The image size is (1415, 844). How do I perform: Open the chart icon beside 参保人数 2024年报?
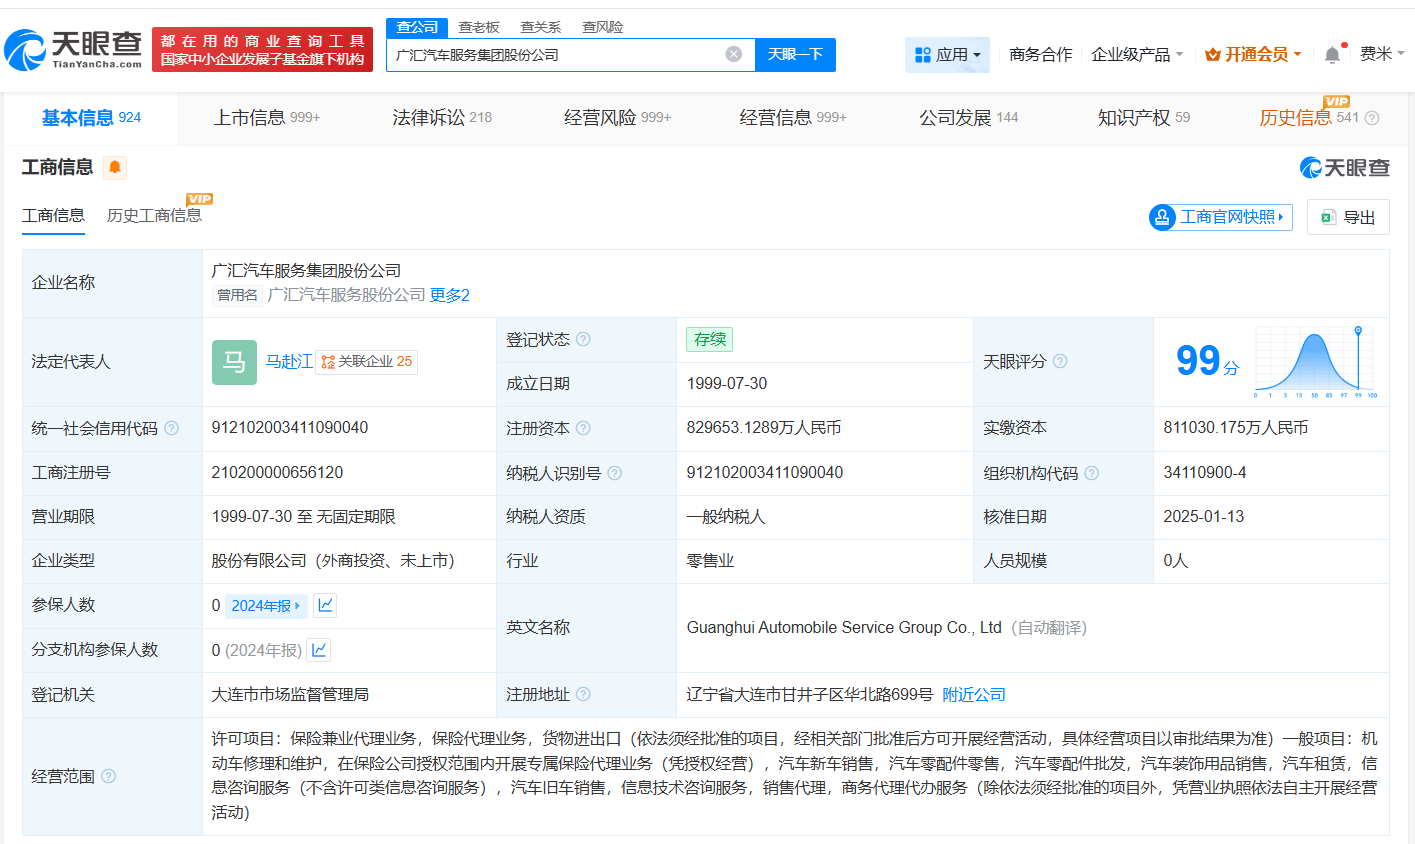tap(325, 605)
